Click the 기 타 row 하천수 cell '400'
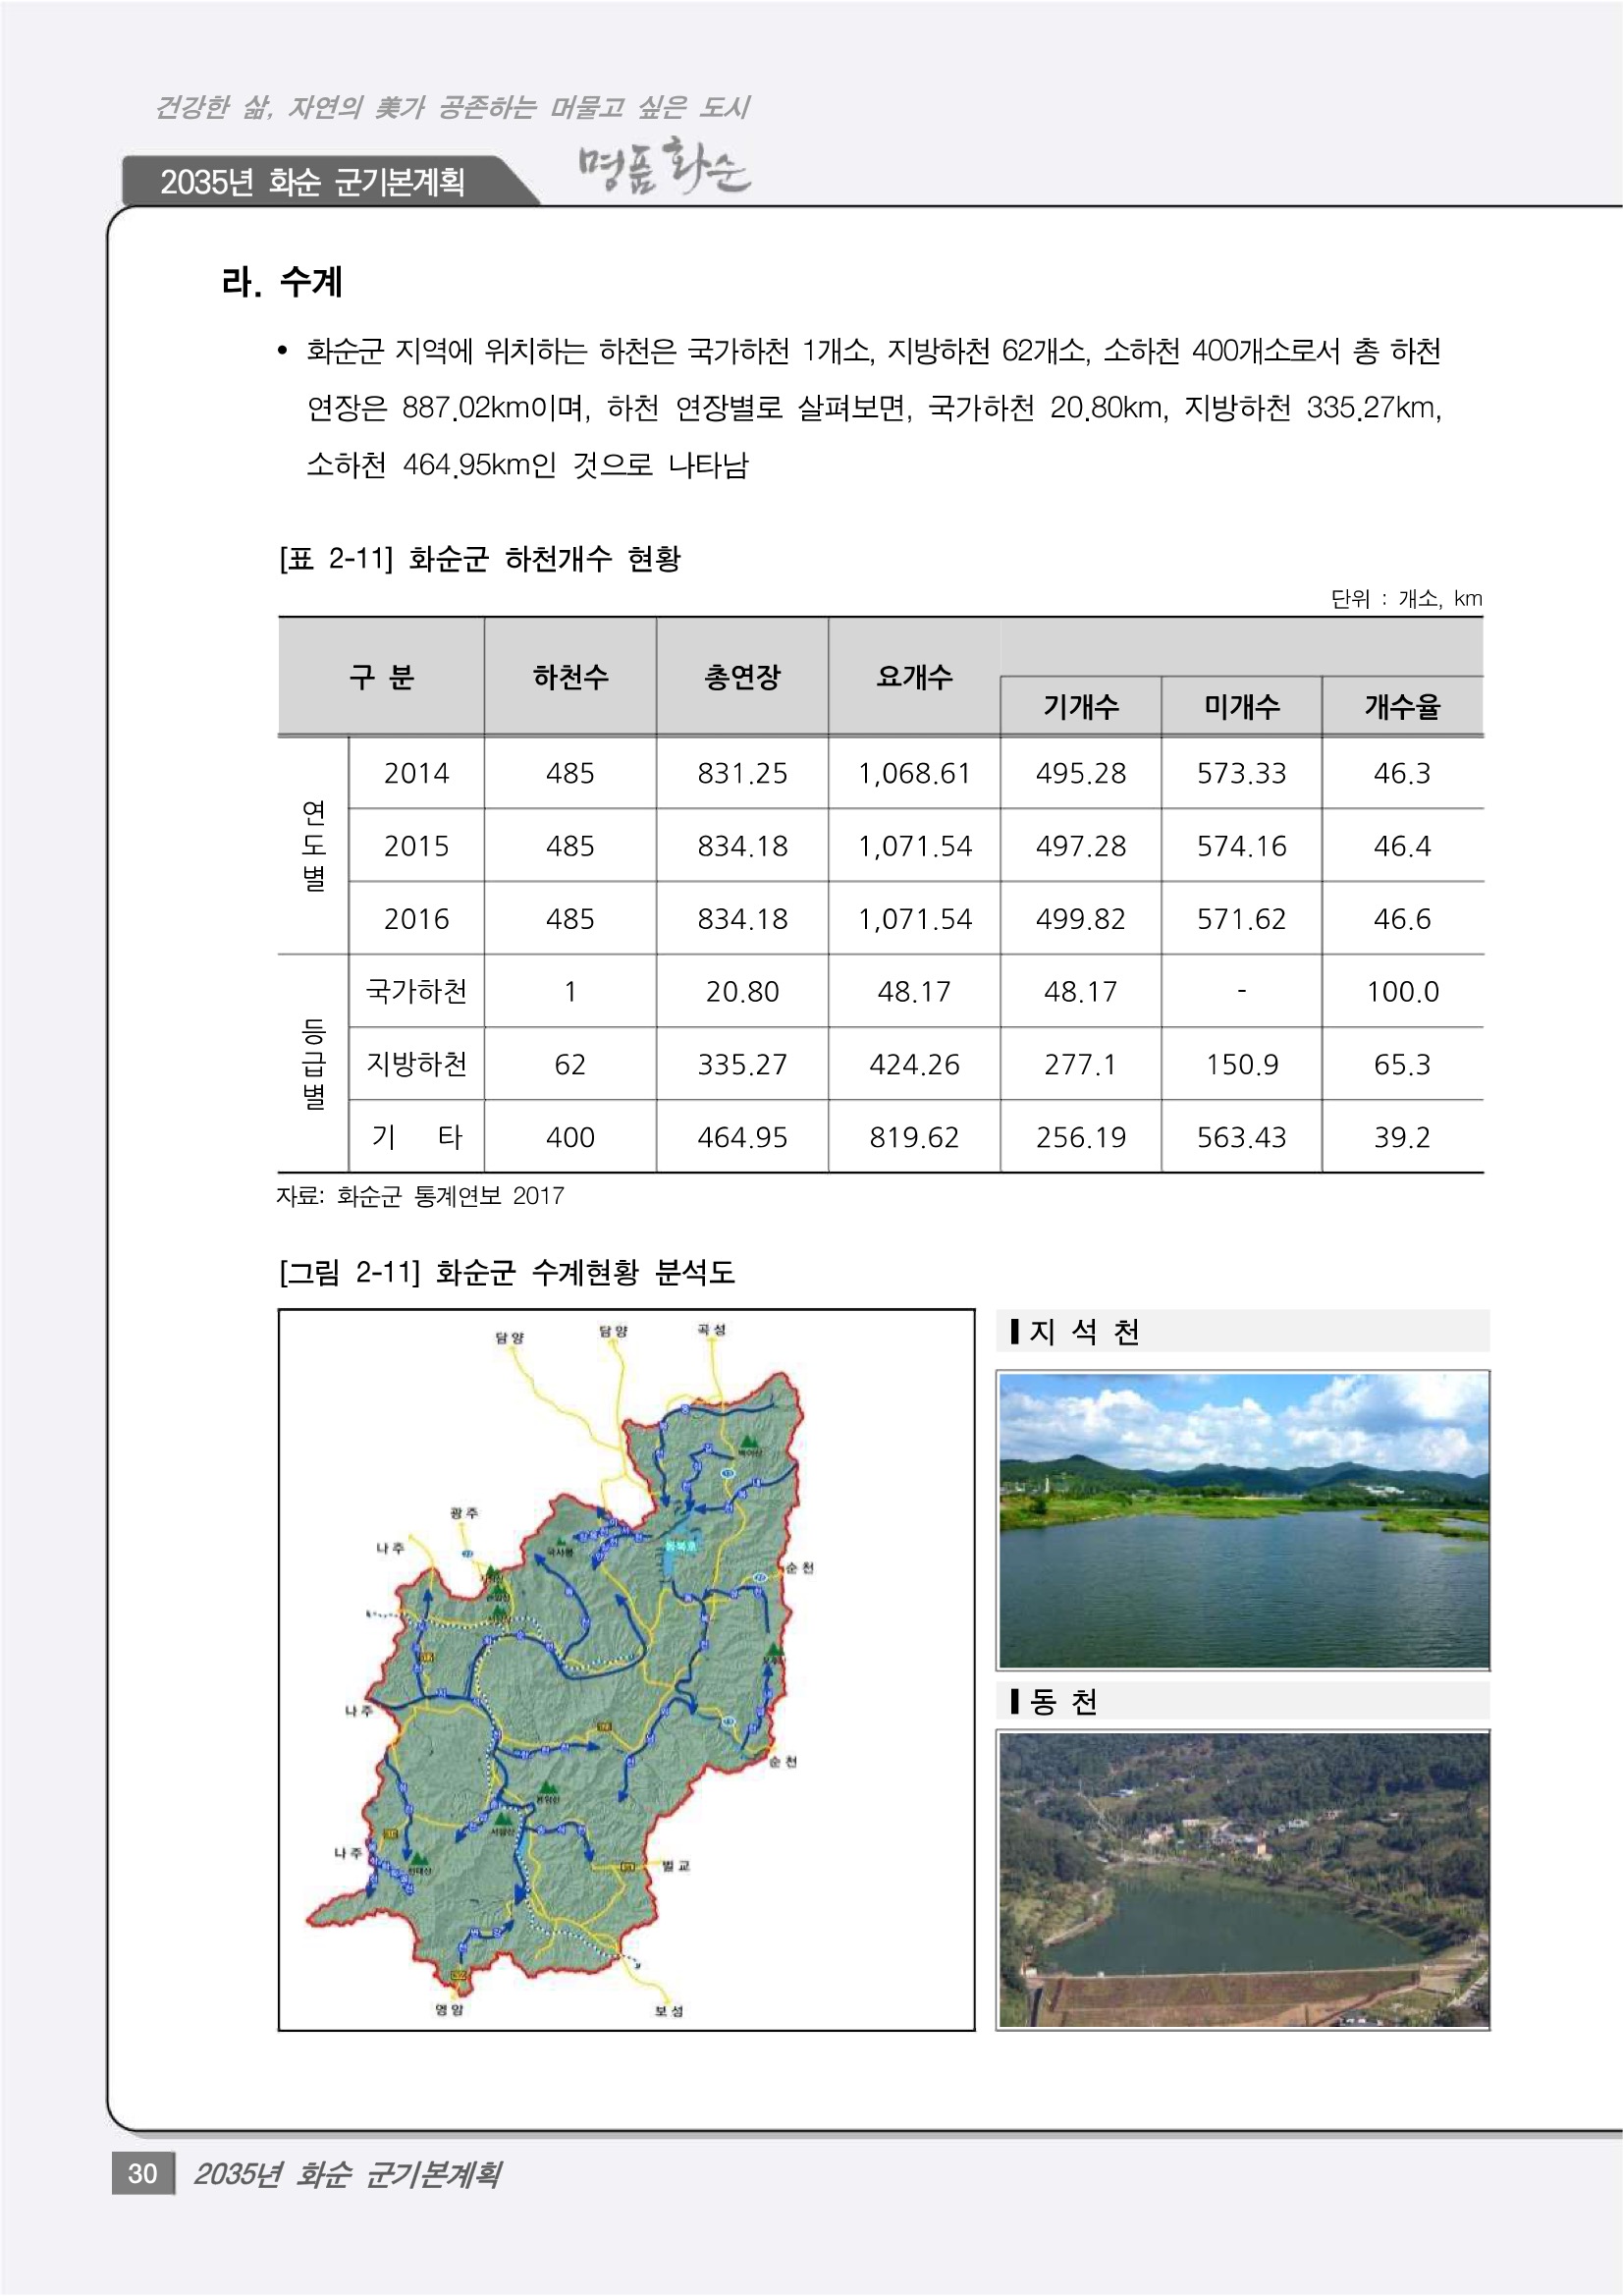This screenshot has width=1623, height=2296. 570,1137
